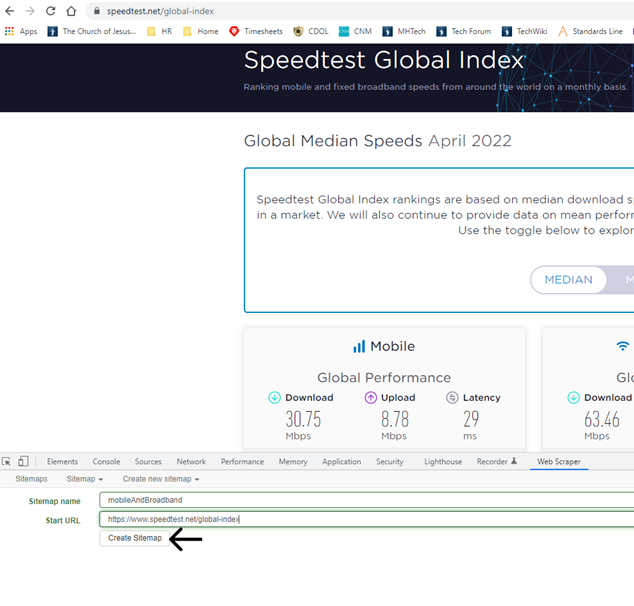
Task: Open the Tech Forum bookmark
Action: (464, 31)
